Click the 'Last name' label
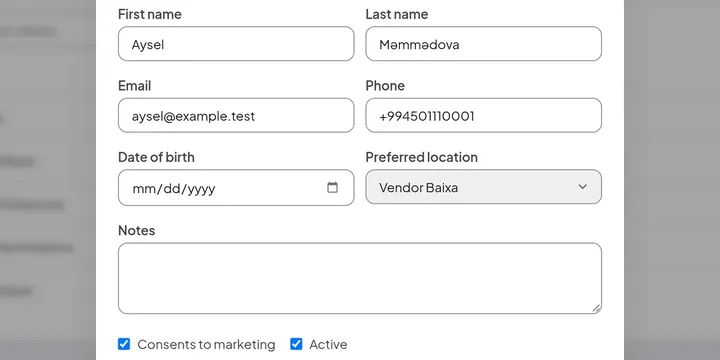The image size is (720, 360). (397, 14)
